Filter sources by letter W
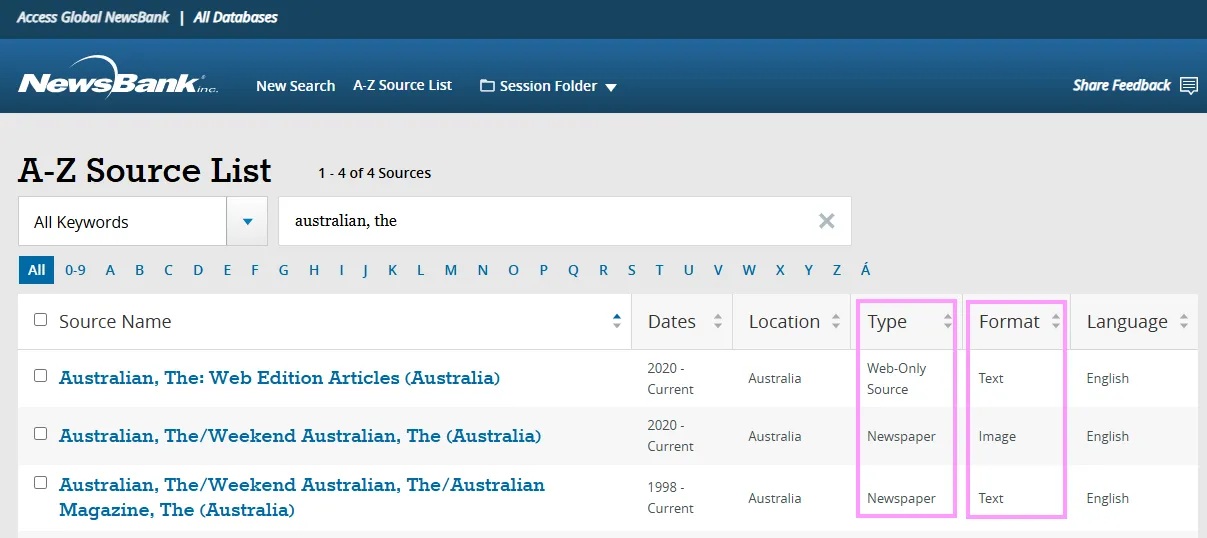The image size is (1207, 538). (x=749, y=270)
